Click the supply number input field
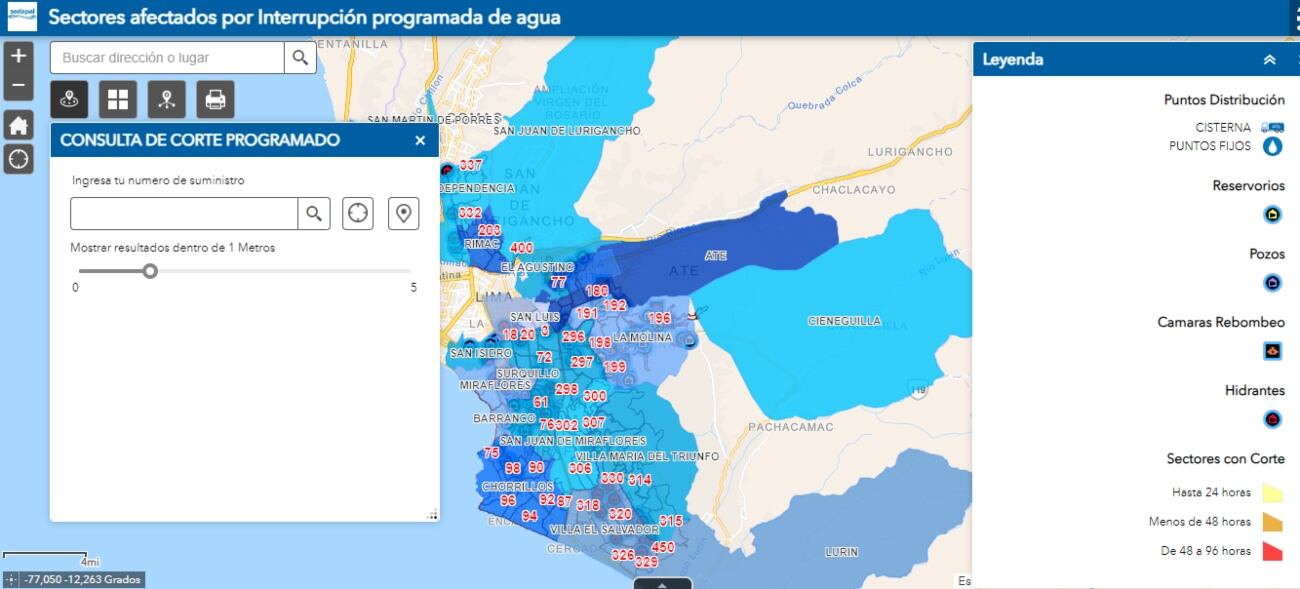 coord(184,213)
